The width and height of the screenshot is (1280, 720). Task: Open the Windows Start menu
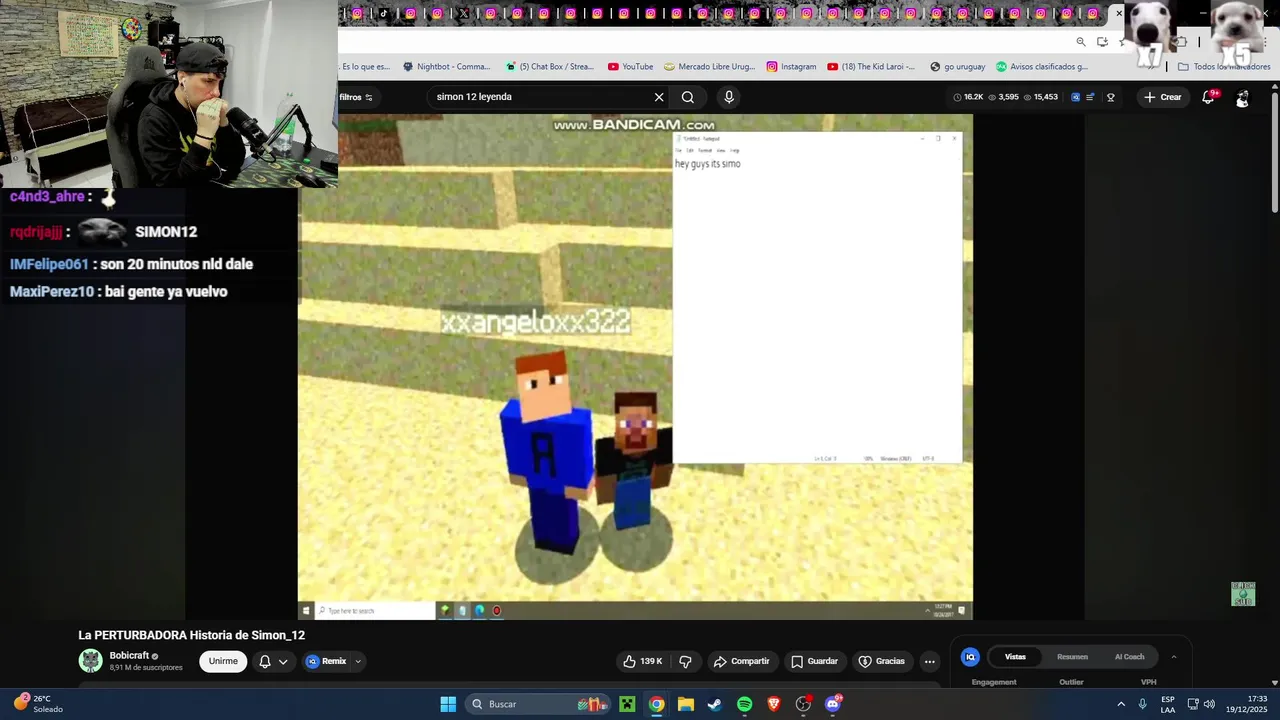click(x=448, y=704)
